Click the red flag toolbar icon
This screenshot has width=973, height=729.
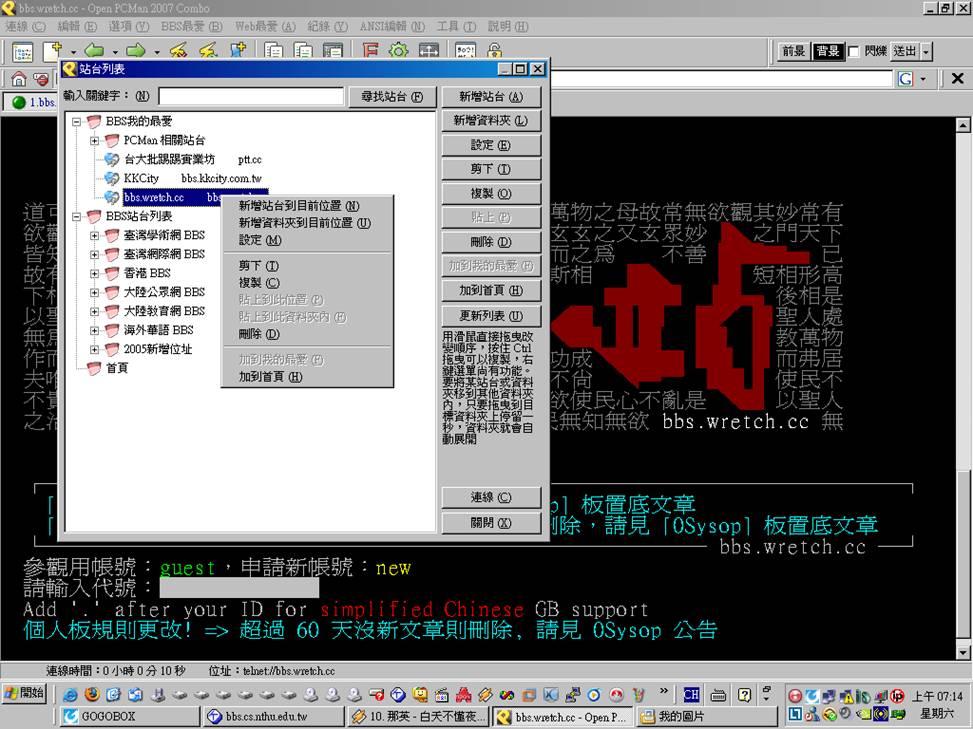tap(370, 52)
